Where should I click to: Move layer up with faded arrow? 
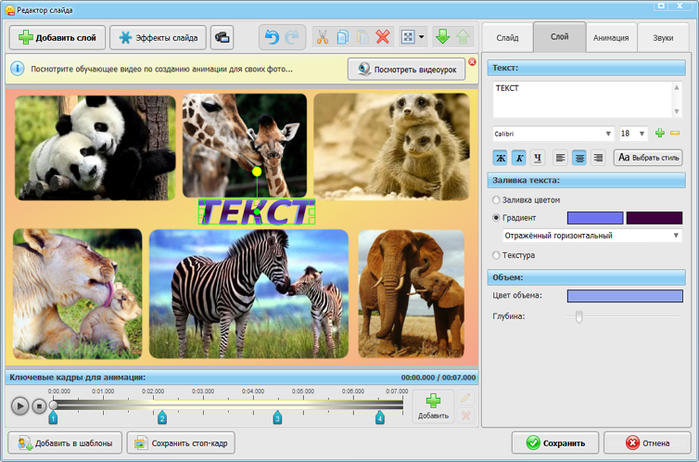coord(463,37)
